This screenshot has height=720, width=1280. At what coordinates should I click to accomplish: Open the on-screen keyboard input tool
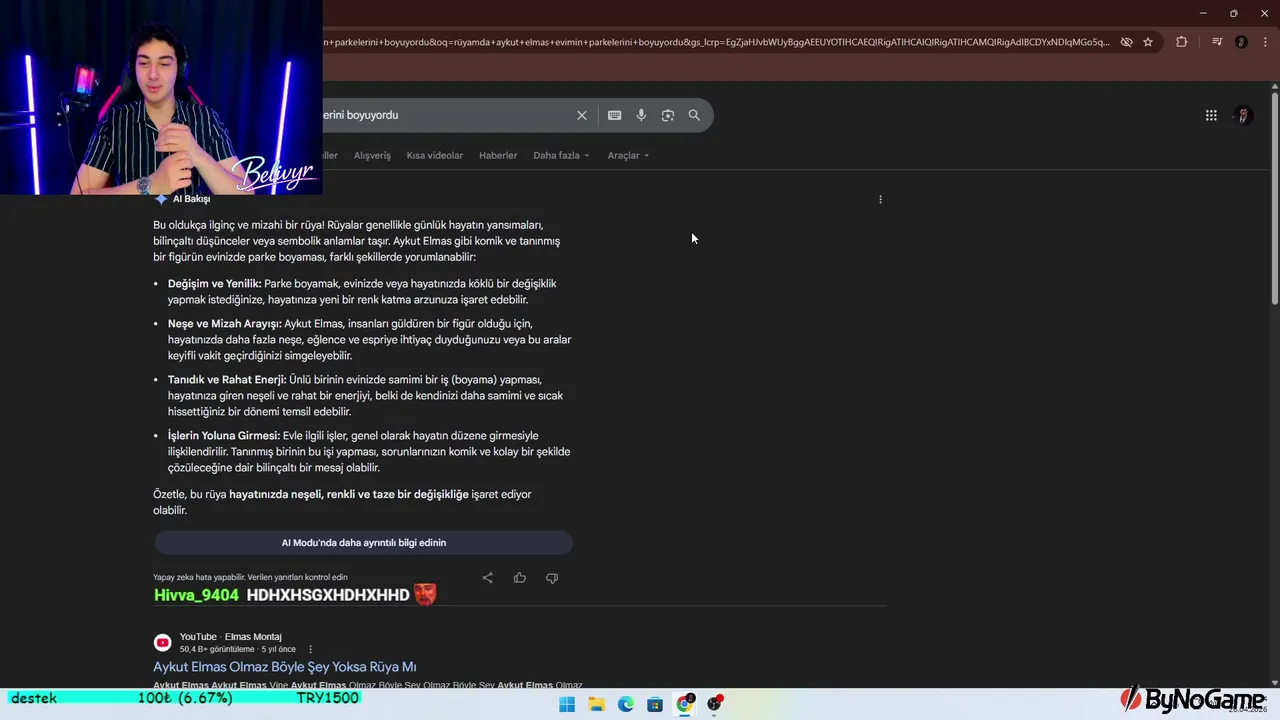614,115
